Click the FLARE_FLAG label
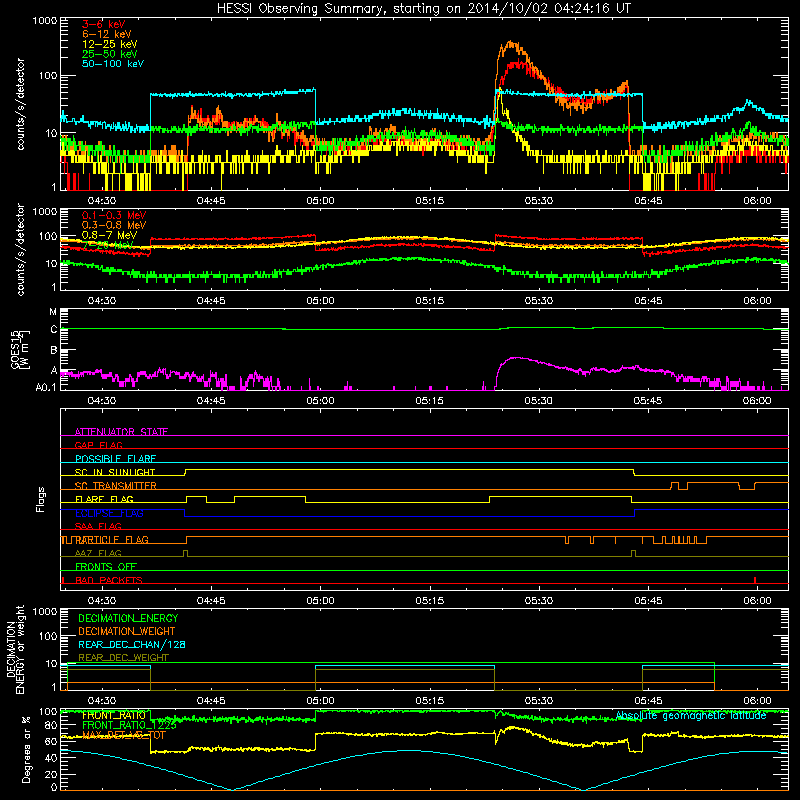Screen dimensions: 800x800 click(x=104, y=499)
